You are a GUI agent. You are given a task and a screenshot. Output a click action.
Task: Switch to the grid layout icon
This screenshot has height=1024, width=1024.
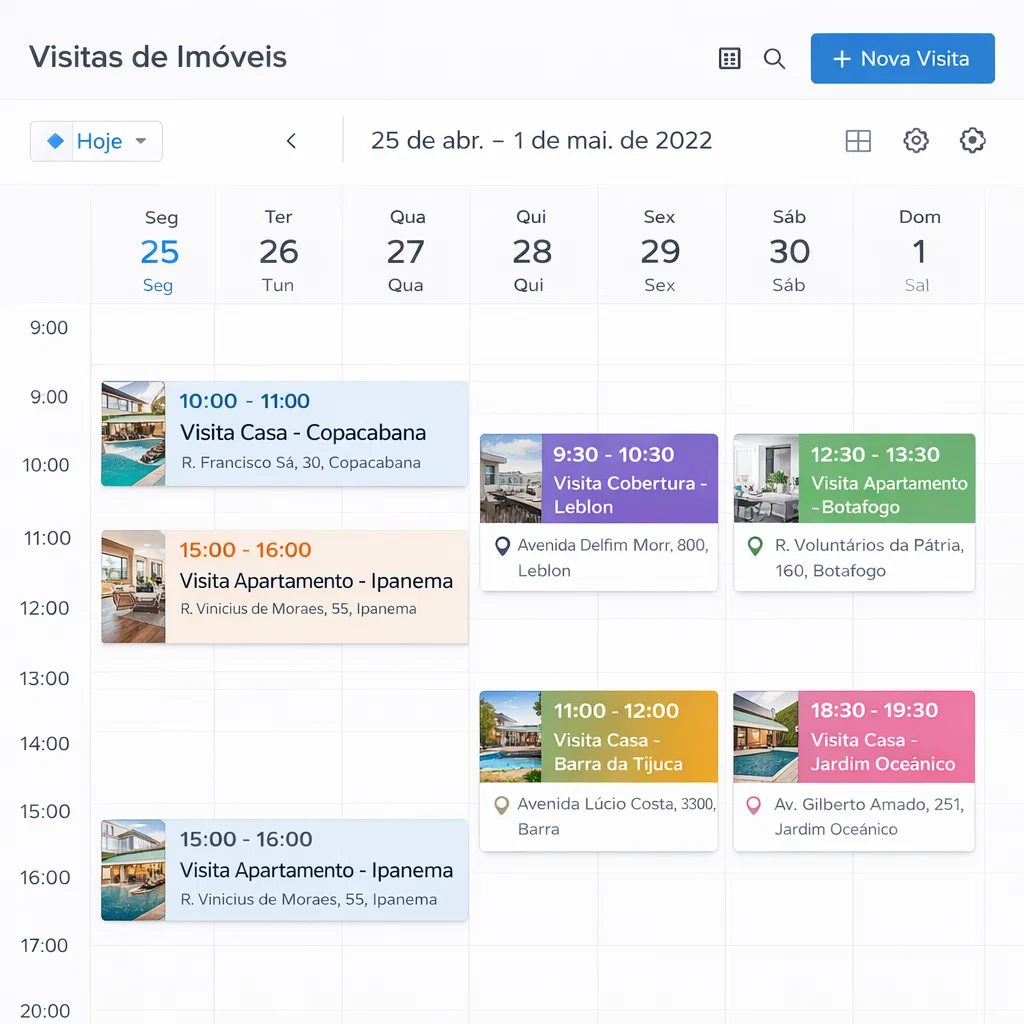858,141
